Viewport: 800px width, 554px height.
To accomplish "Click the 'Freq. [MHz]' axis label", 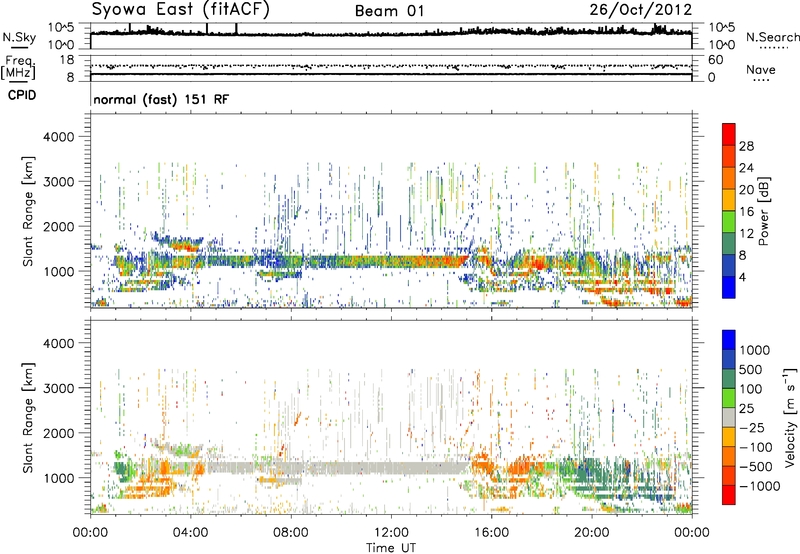I will click(x=18, y=67).
